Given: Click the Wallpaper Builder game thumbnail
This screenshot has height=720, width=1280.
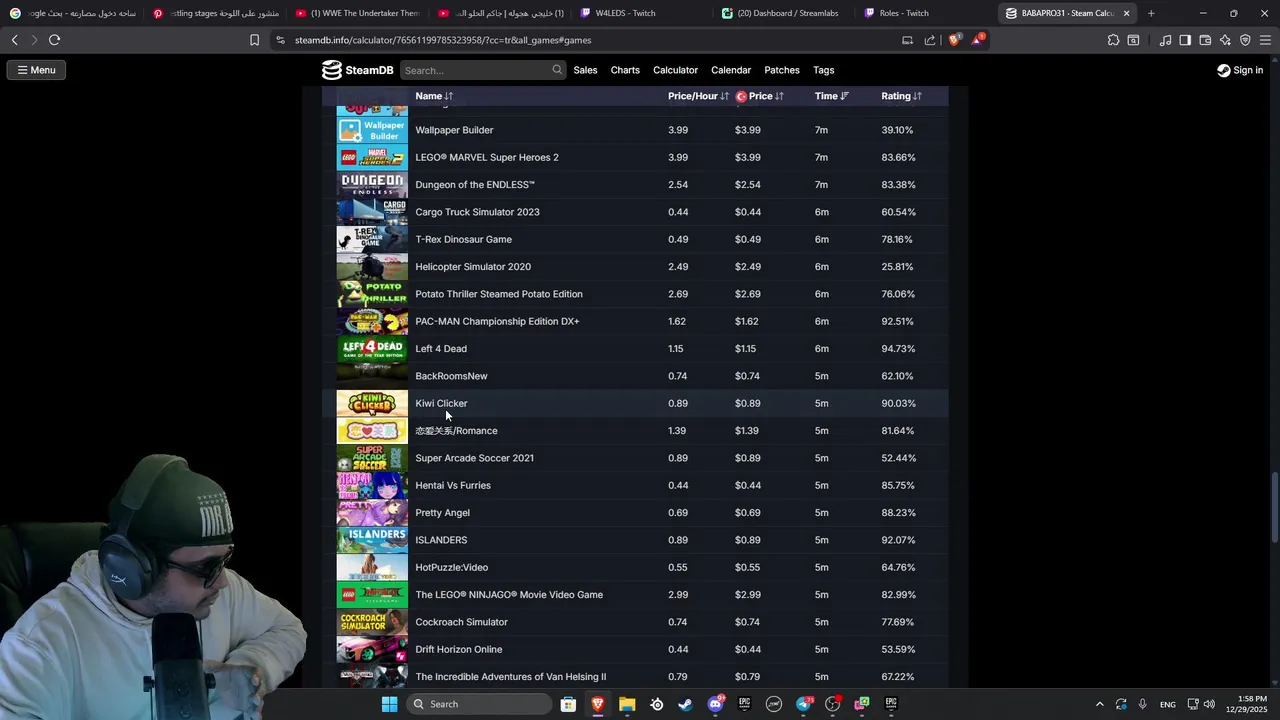Looking at the screenshot, I should click(x=372, y=130).
